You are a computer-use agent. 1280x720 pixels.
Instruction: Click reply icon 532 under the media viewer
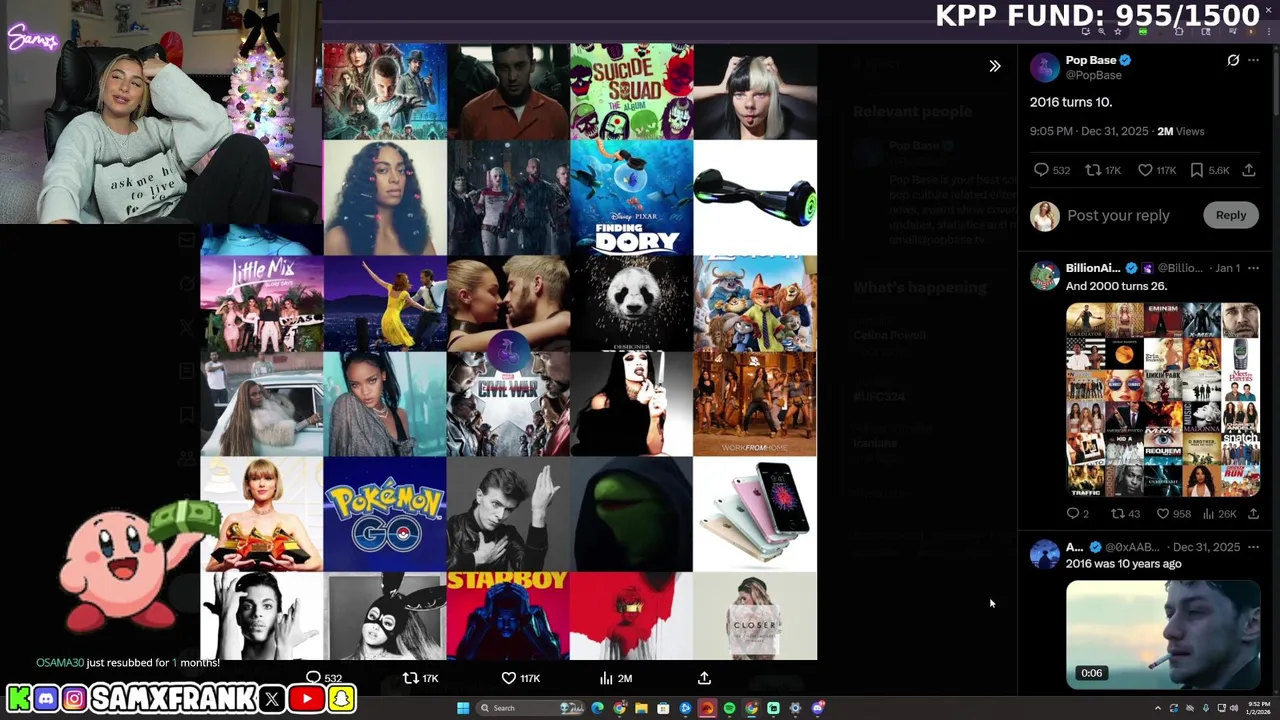point(313,678)
